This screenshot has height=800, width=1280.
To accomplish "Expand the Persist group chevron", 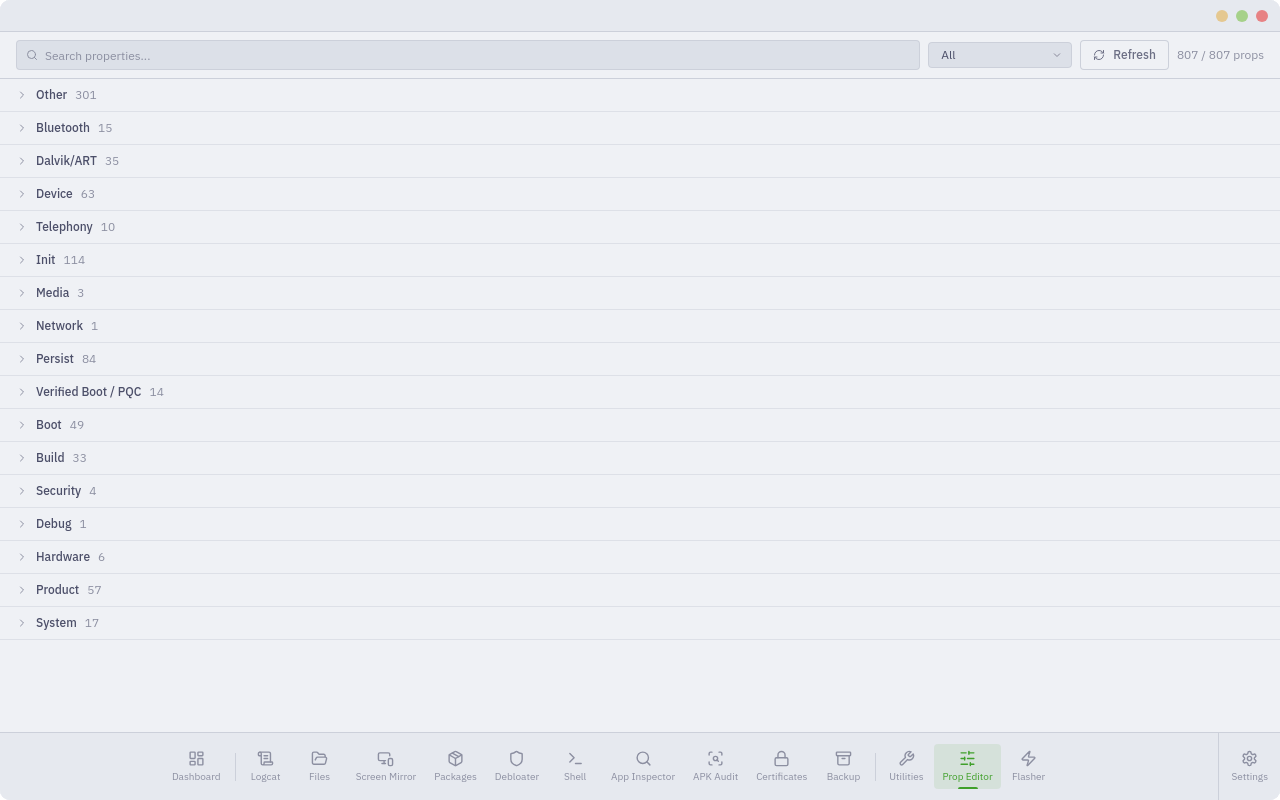I will point(22,359).
